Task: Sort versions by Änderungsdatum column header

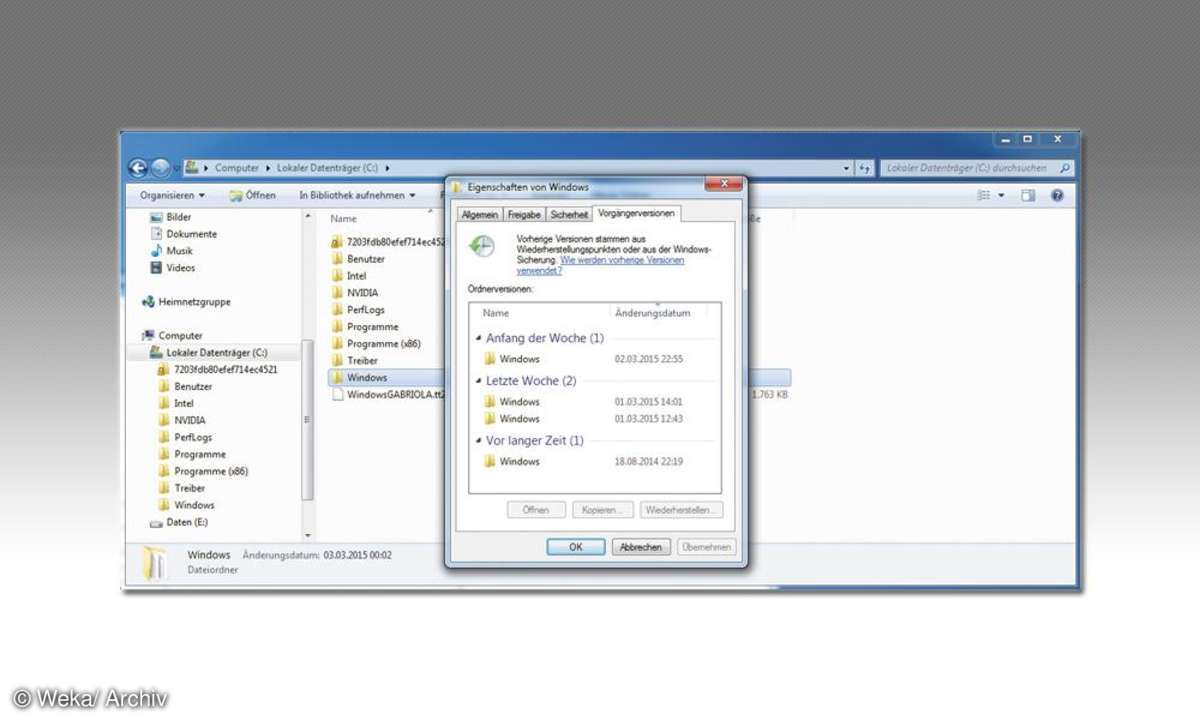Action: coord(653,313)
